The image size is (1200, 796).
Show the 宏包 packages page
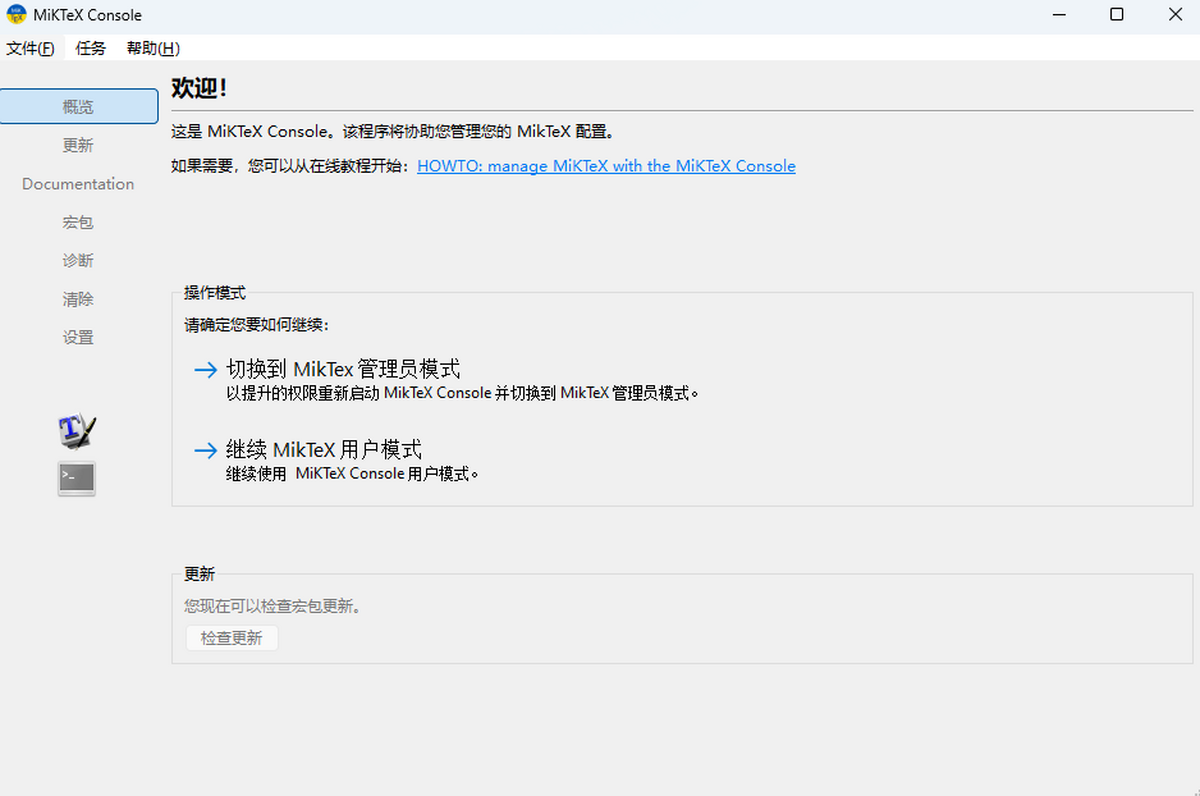[78, 222]
